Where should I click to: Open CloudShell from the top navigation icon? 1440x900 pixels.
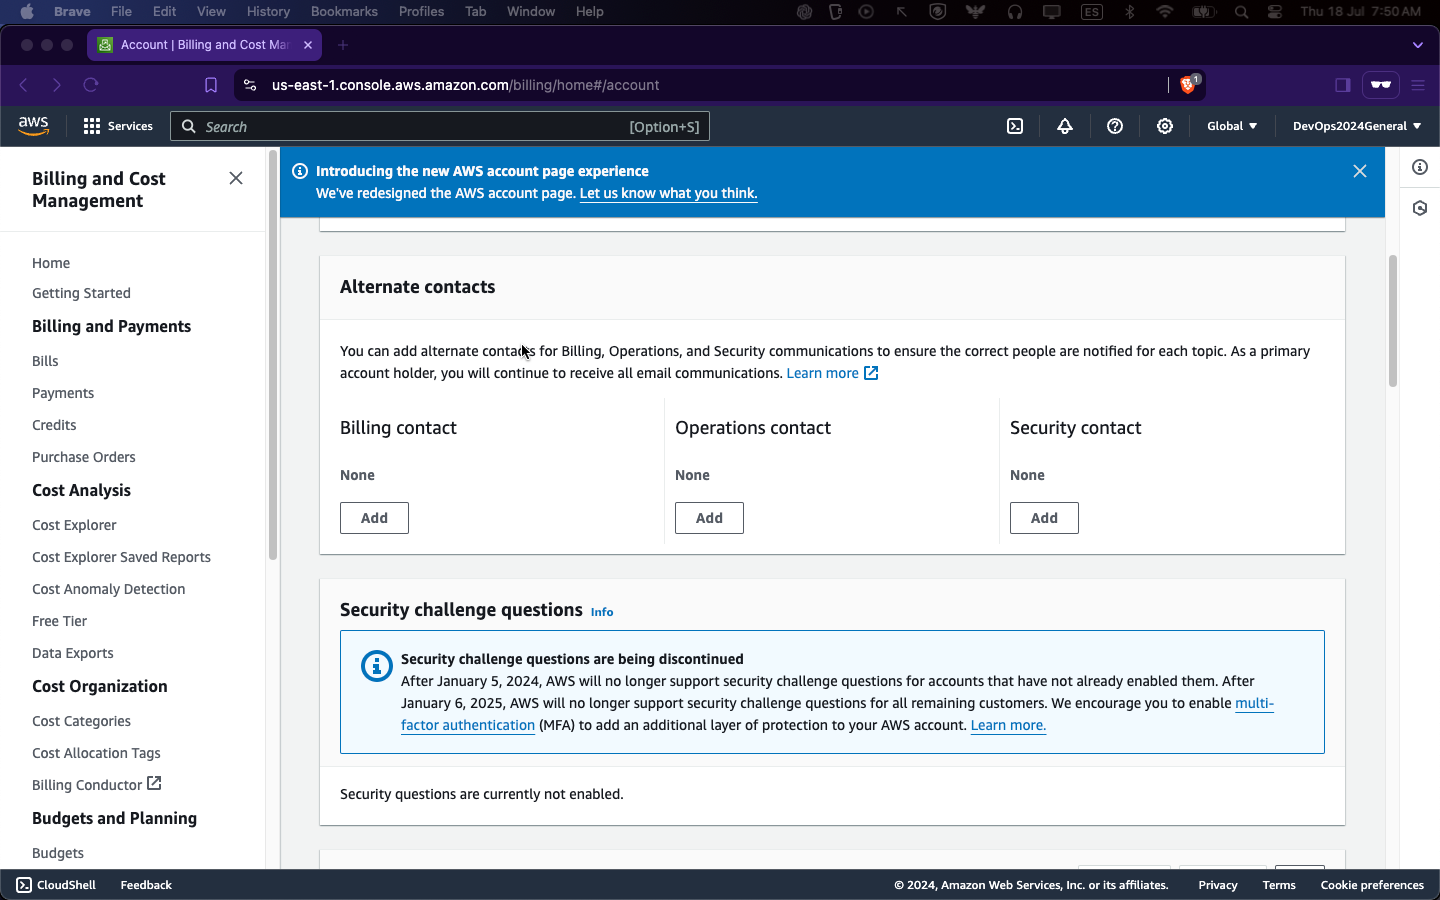(x=1015, y=126)
